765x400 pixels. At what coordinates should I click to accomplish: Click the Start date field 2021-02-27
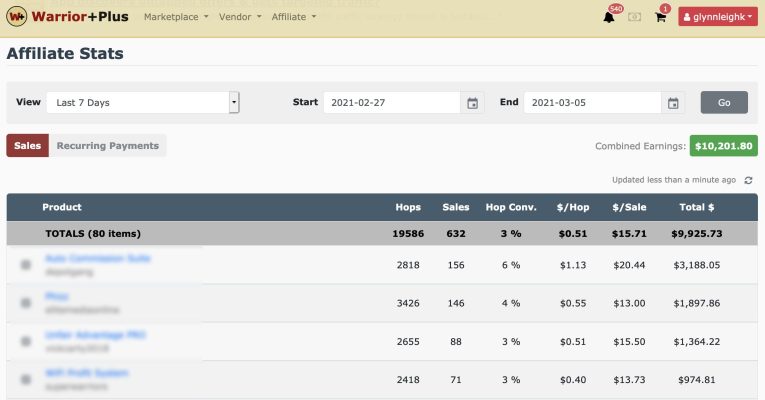[392, 103]
